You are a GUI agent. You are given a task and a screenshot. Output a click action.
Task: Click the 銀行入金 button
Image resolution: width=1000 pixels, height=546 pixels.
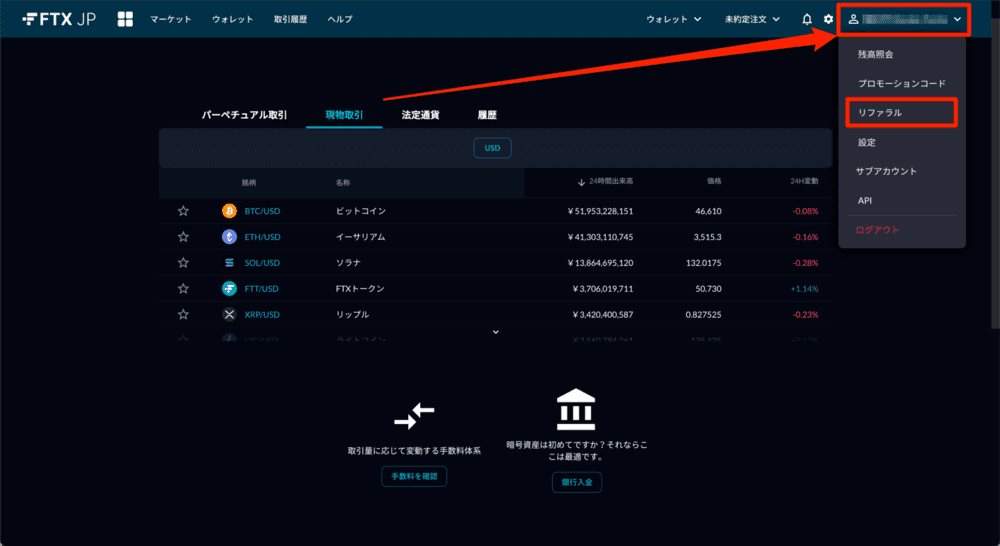[577, 482]
